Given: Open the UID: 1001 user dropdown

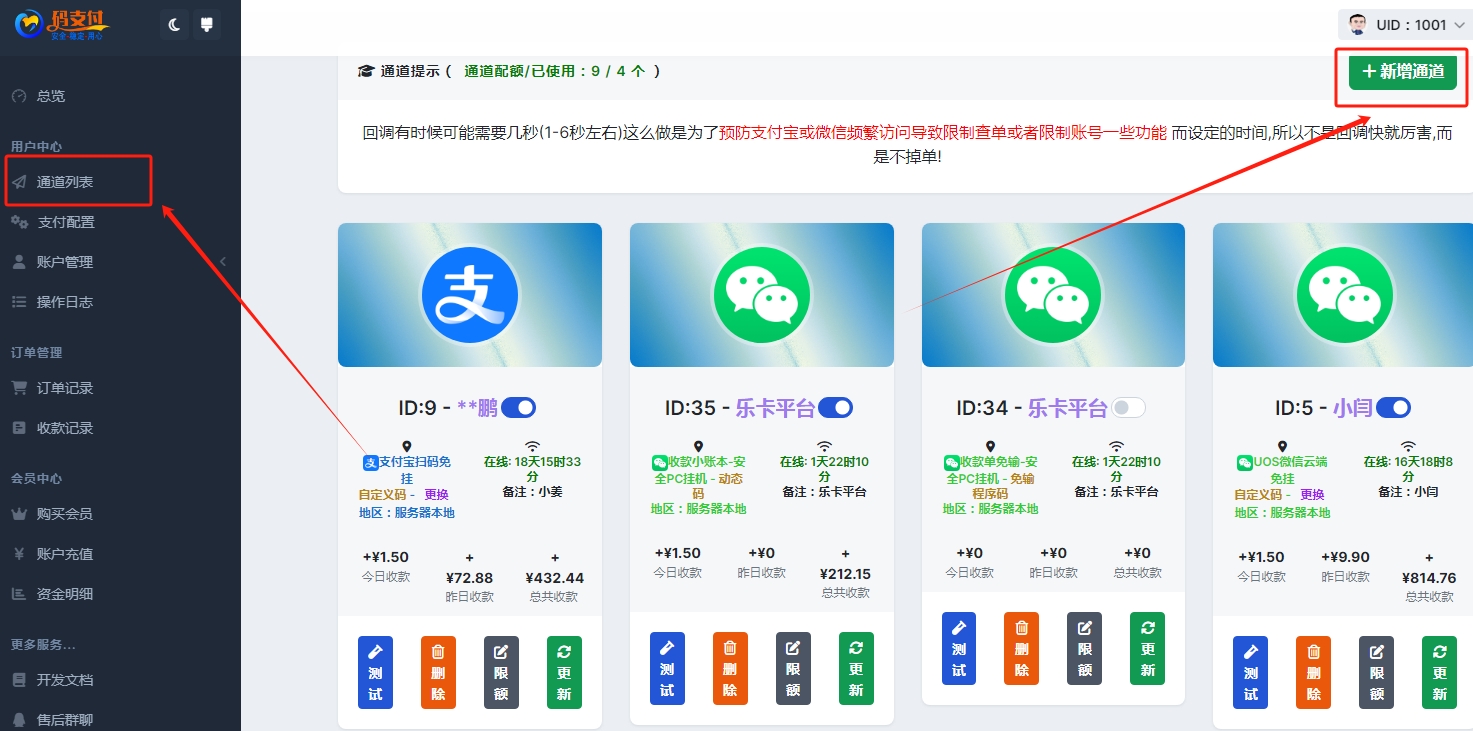Looking at the screenshot, I should pyautogui.click(x=1406, y=24).
